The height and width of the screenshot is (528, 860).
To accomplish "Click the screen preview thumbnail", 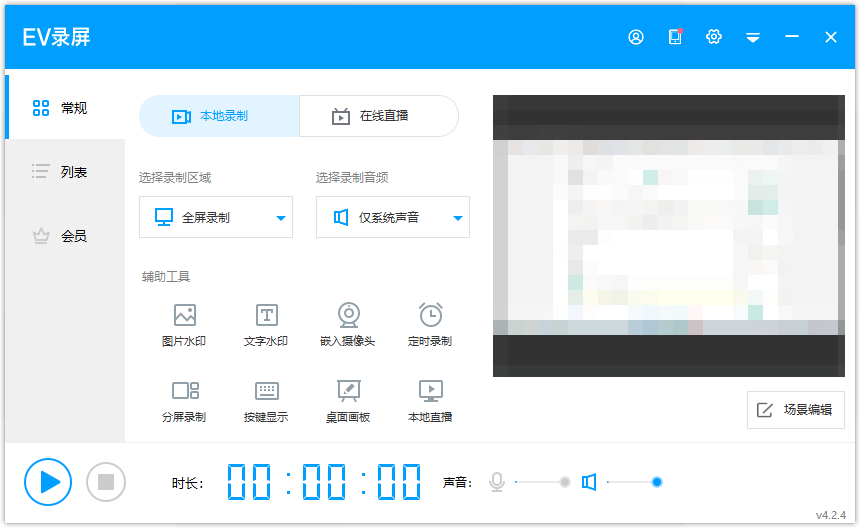I will coord(669,236).
